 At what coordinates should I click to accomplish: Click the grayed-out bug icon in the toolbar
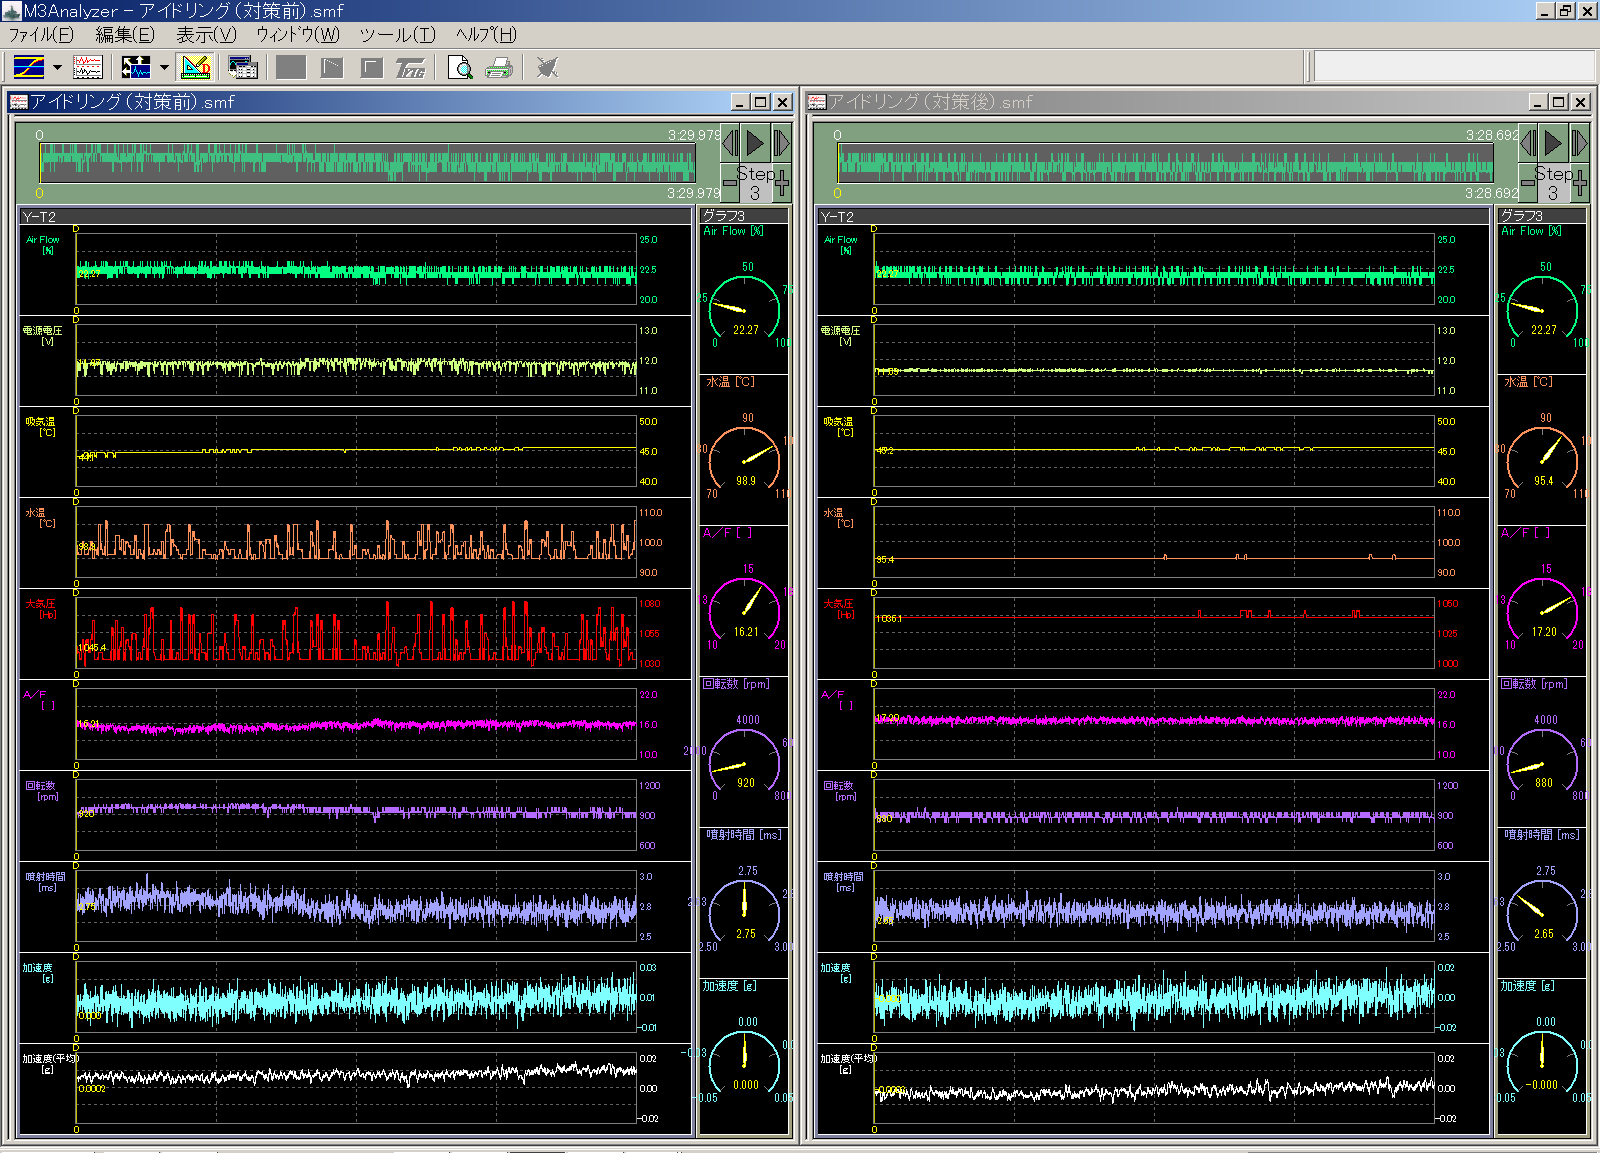(546, 68)
